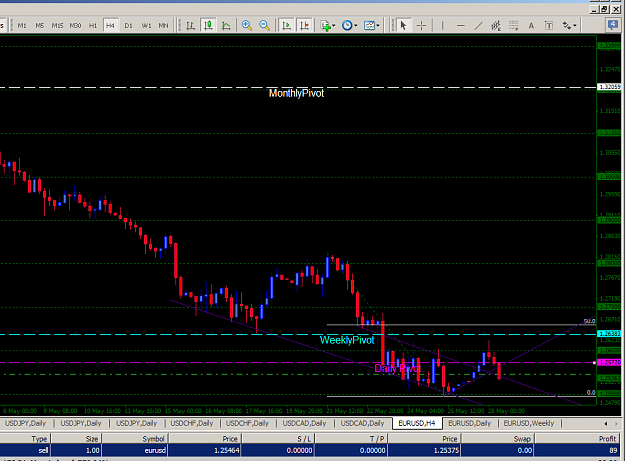The image size is (625, 461).
Task: Open the indicators list button
Action: (x=328, y=26)
